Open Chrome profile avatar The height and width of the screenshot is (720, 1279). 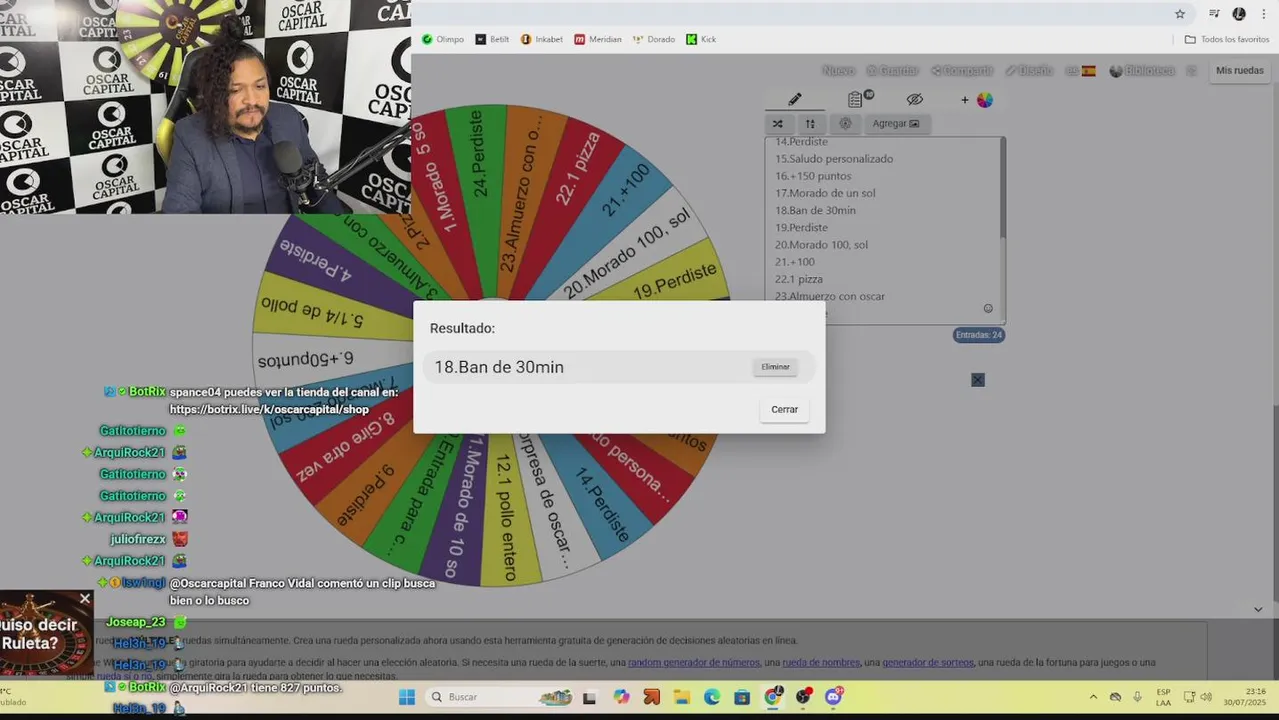[1239, 14]
